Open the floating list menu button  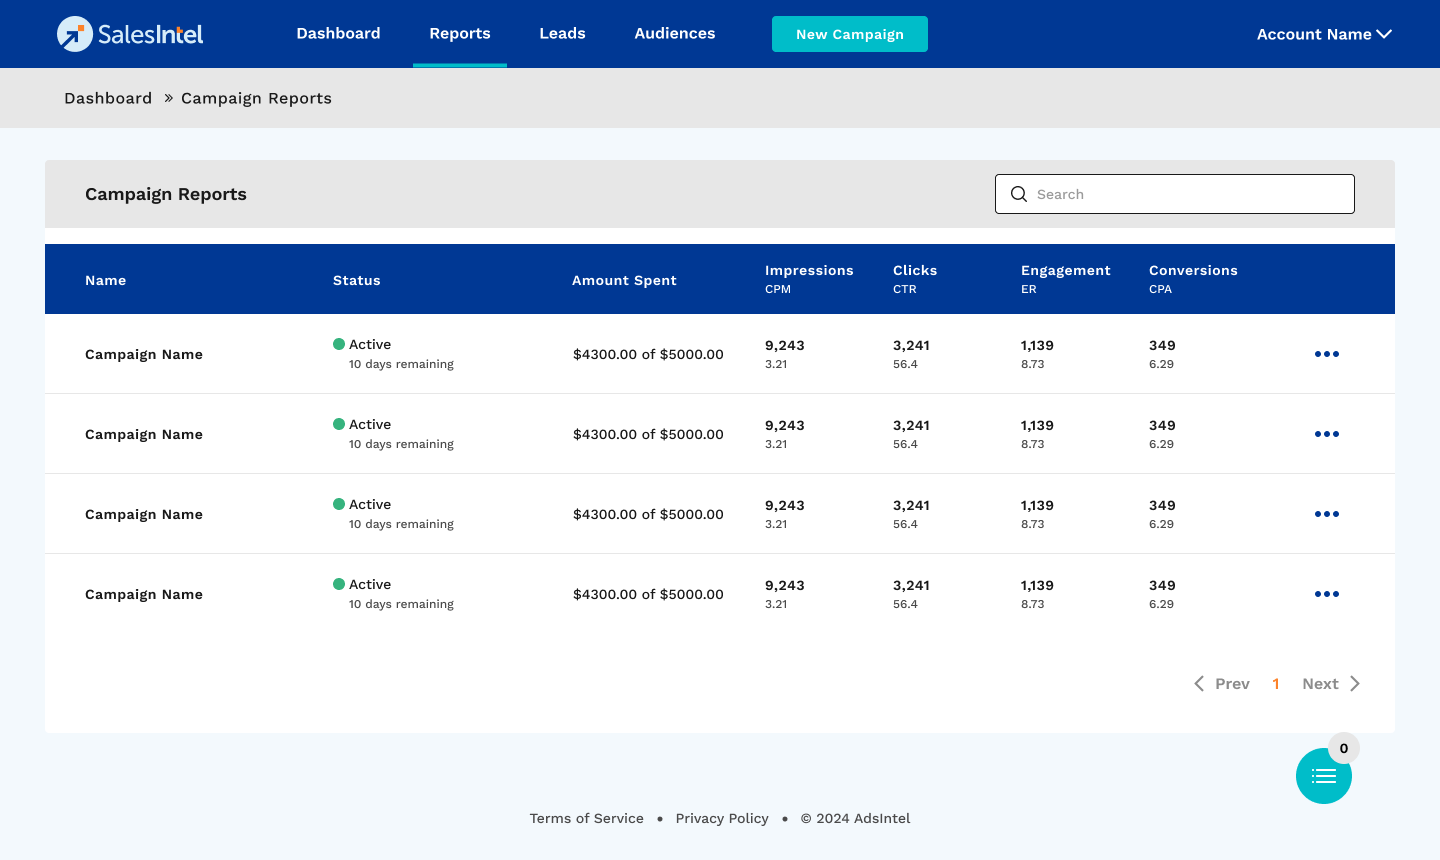(1323, 776)
